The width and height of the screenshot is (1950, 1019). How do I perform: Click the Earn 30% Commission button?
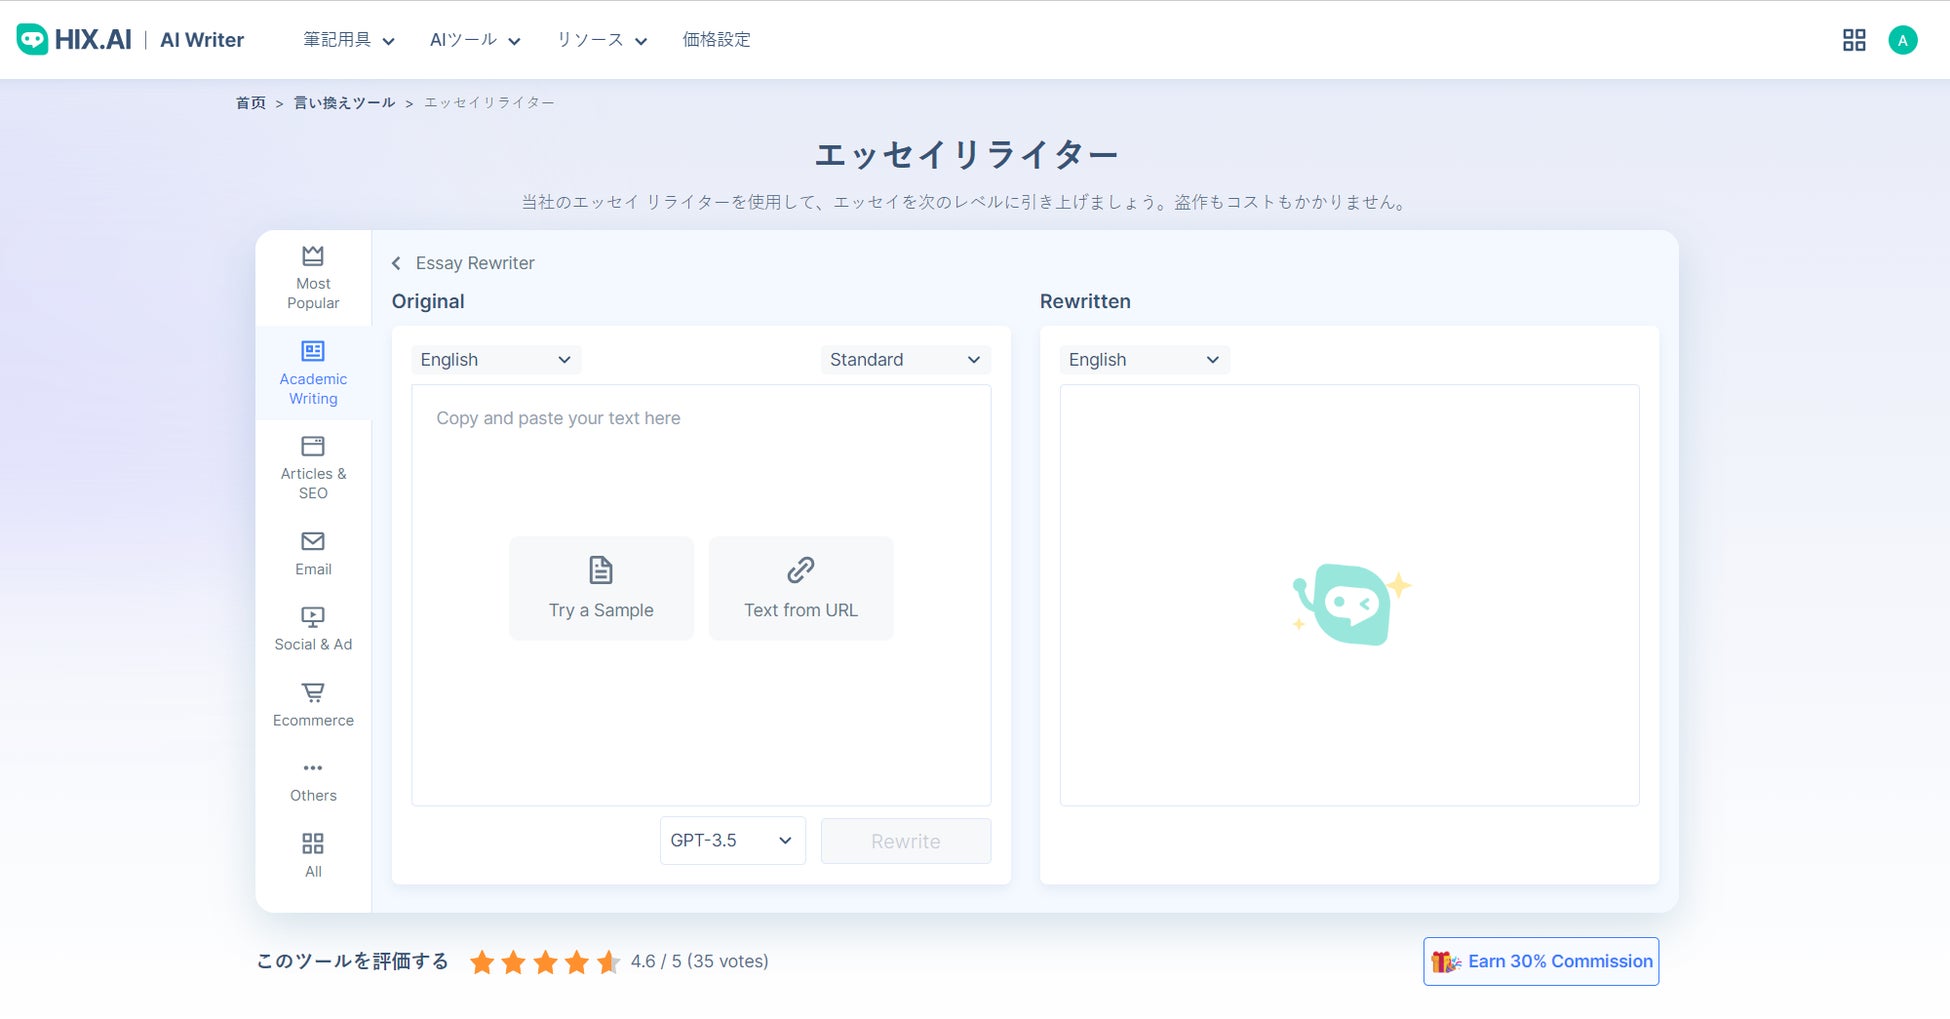(1541, 961)
